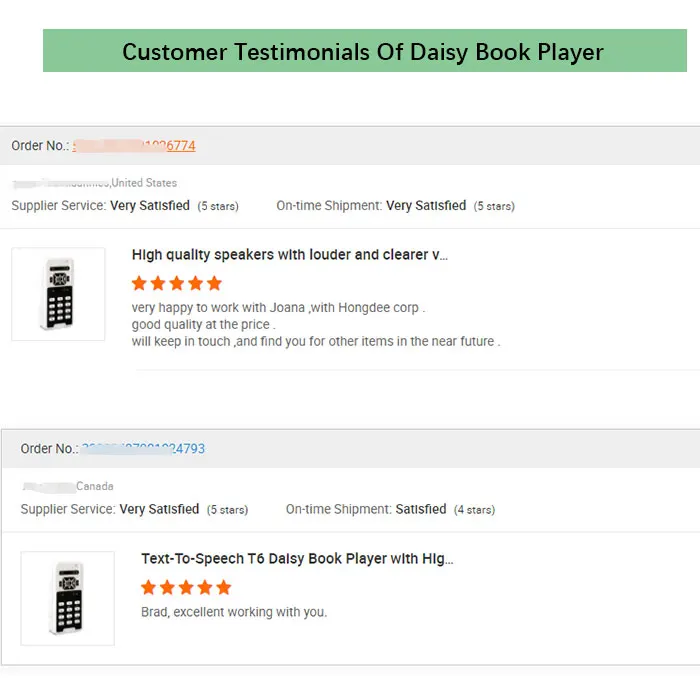700x700 pixels.
Task: Click the 'Brad, excellent working with you' review text
Action: click(x=234, y=612)
